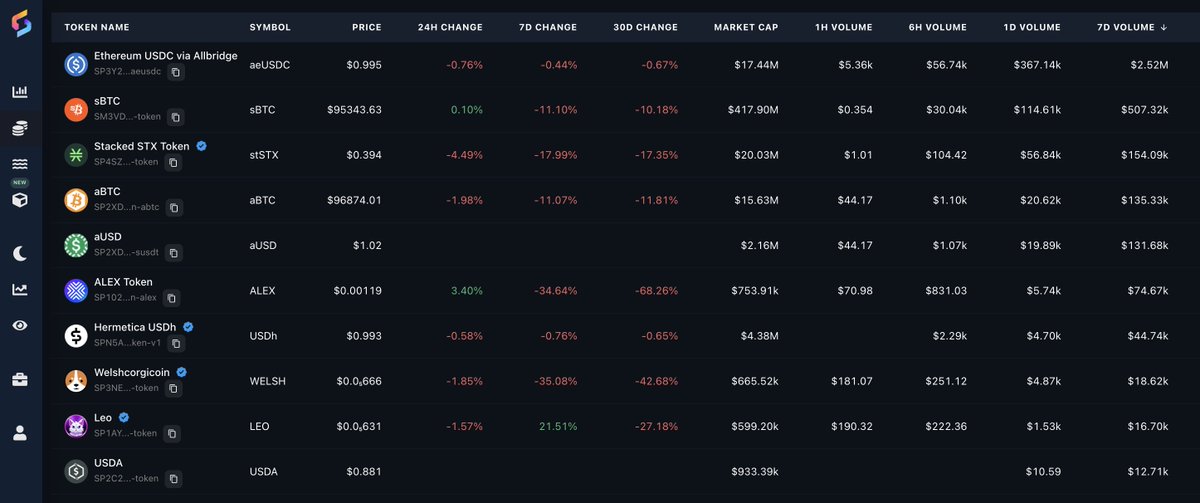Open the waves pools sidebar icon
This screenshot has height=503, width=1200.
tap(20, 164)
